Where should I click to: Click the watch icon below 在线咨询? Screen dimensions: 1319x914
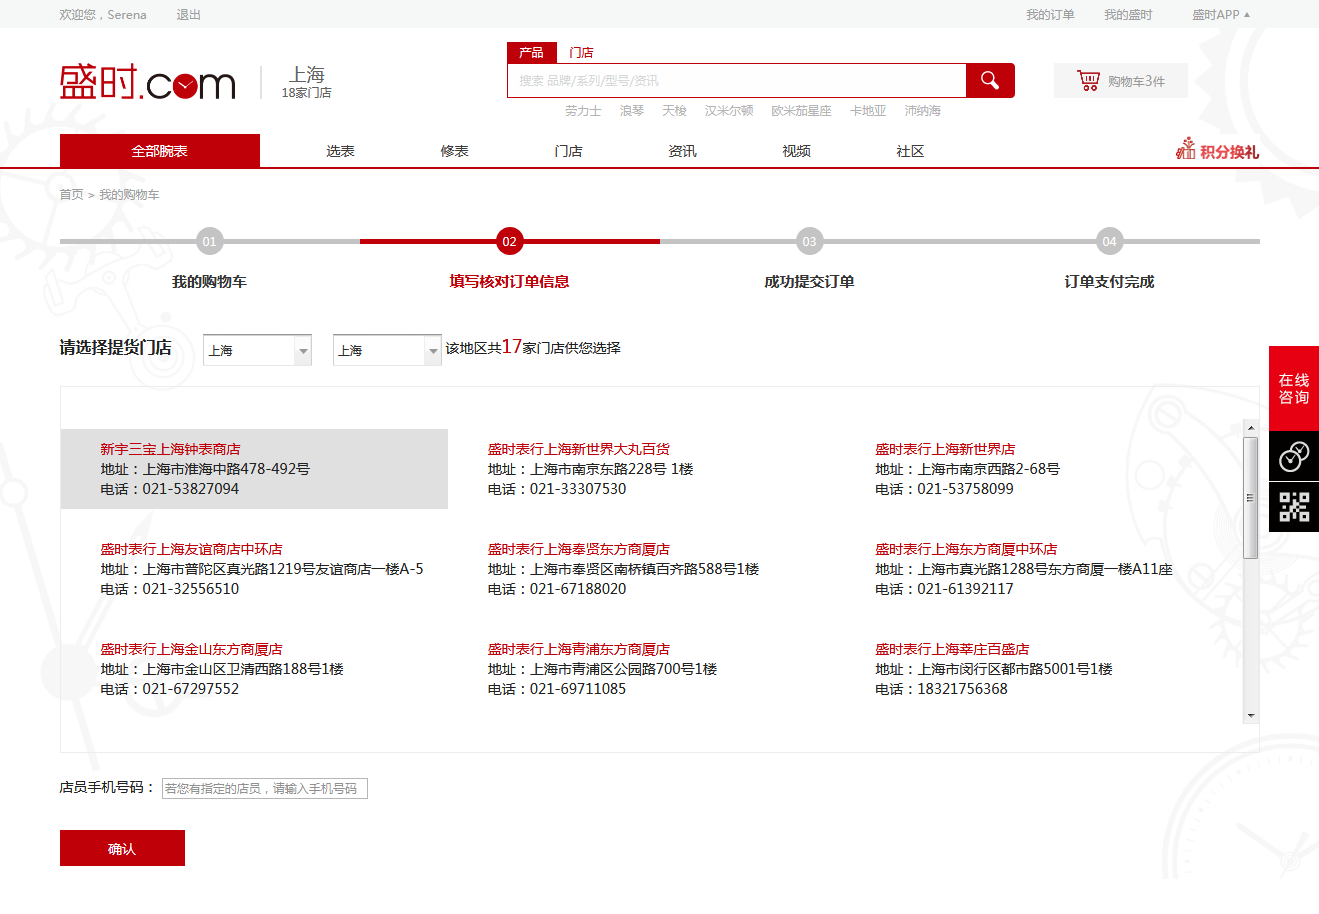point(1293,457)
